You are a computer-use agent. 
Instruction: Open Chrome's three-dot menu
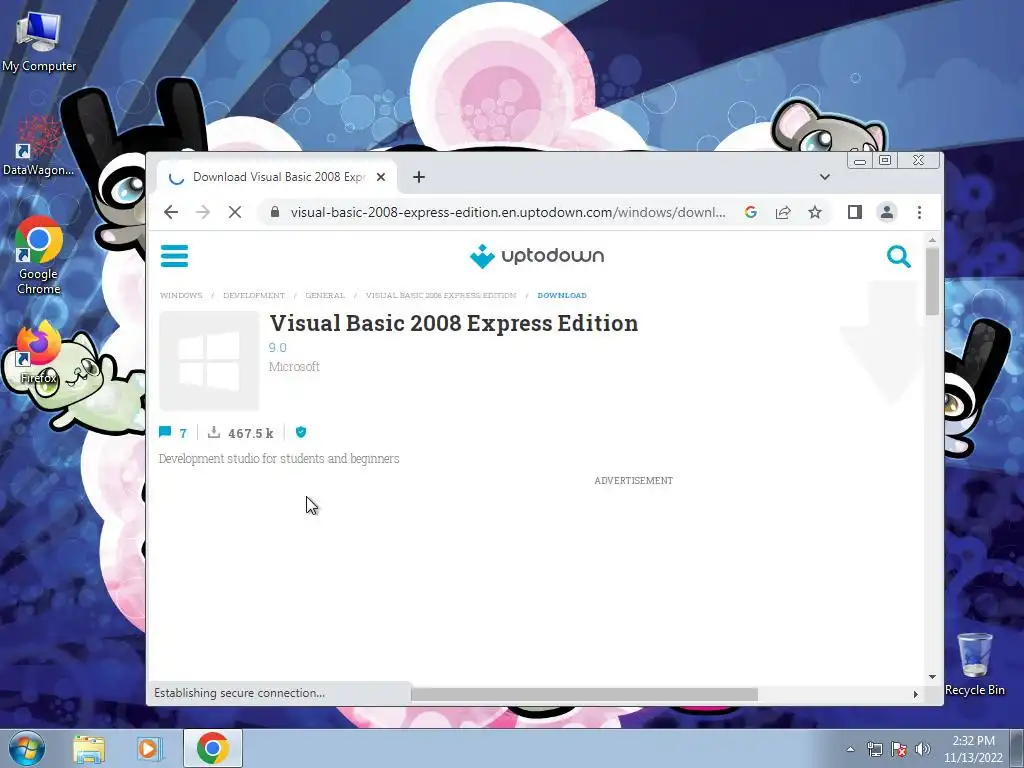pyautogui.click(x=920, y=212)
